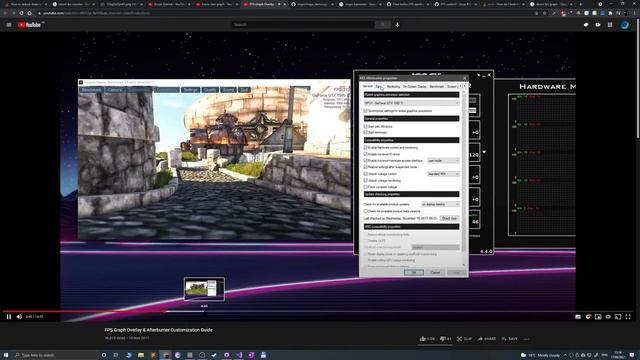
Task: Click the taskbar weather widget
Action: pos(540,355)
